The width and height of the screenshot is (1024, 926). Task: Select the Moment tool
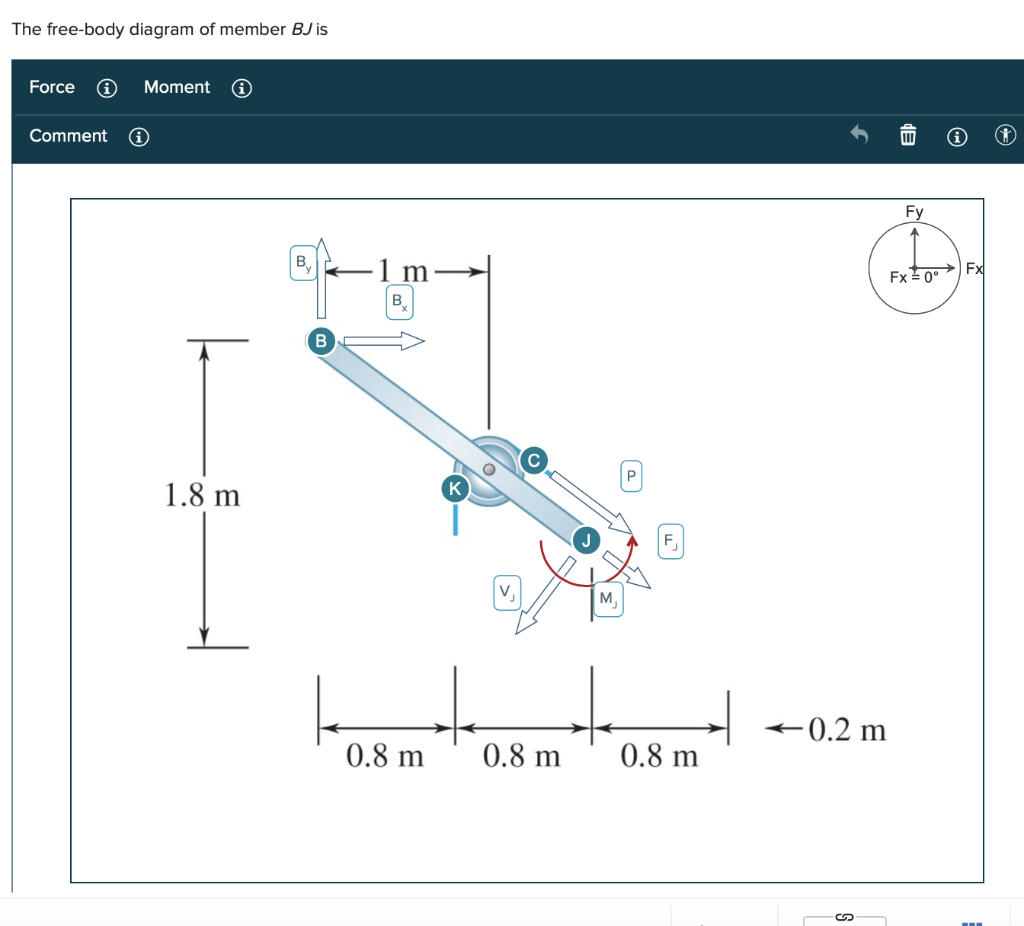[x=177, y=87]
